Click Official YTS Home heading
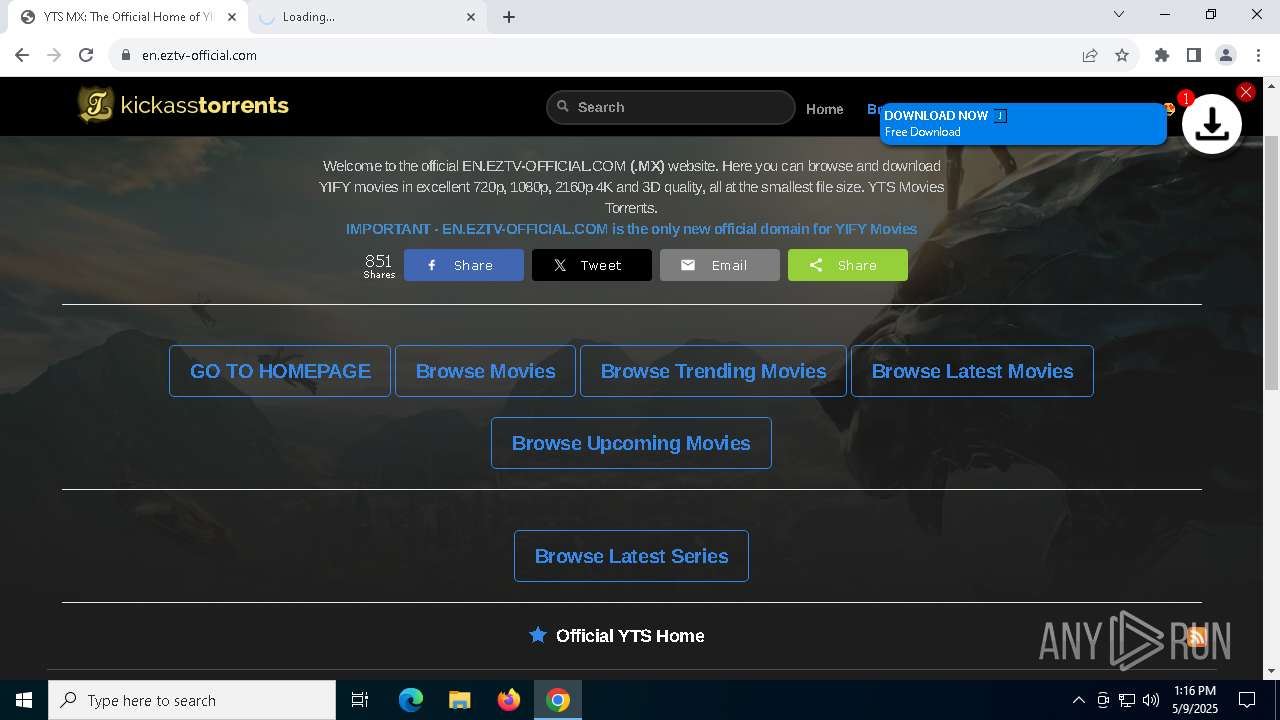 pyautogui.click(x=630, y=636)
